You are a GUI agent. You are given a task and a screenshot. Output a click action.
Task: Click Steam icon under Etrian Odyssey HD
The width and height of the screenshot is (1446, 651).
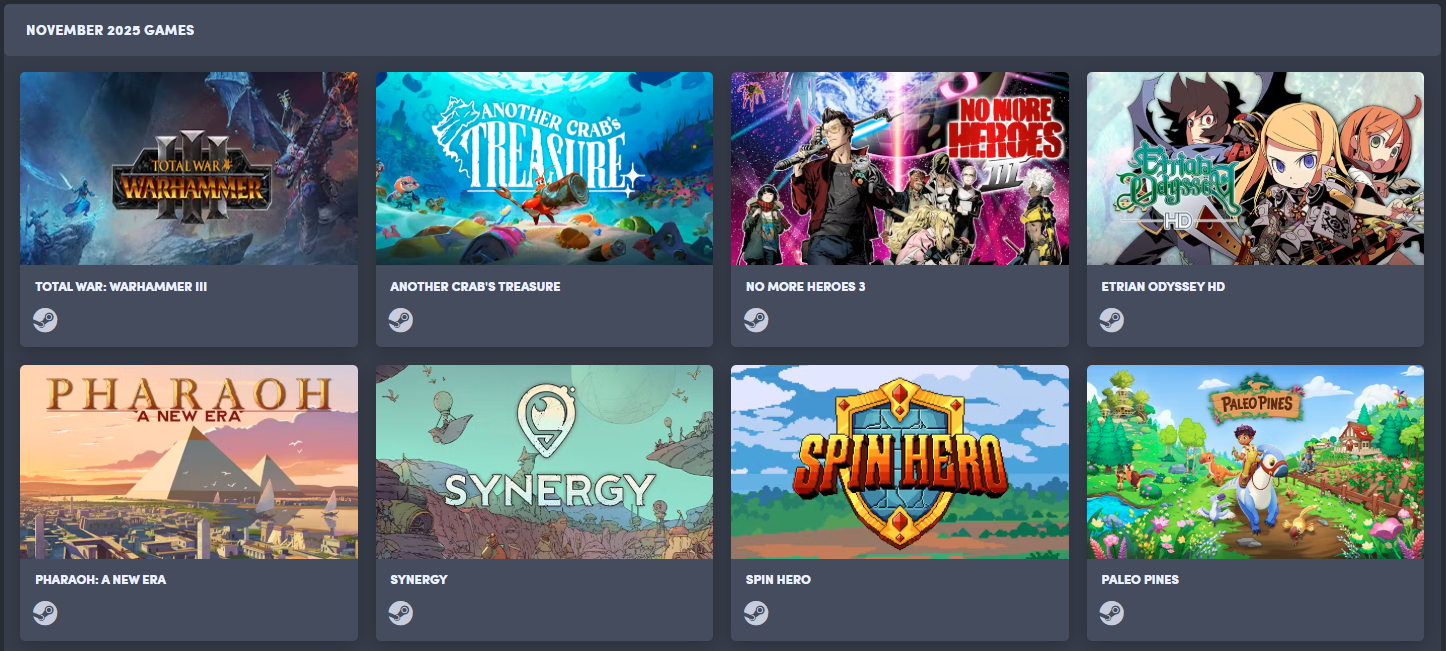click(x=1112, y=320)
